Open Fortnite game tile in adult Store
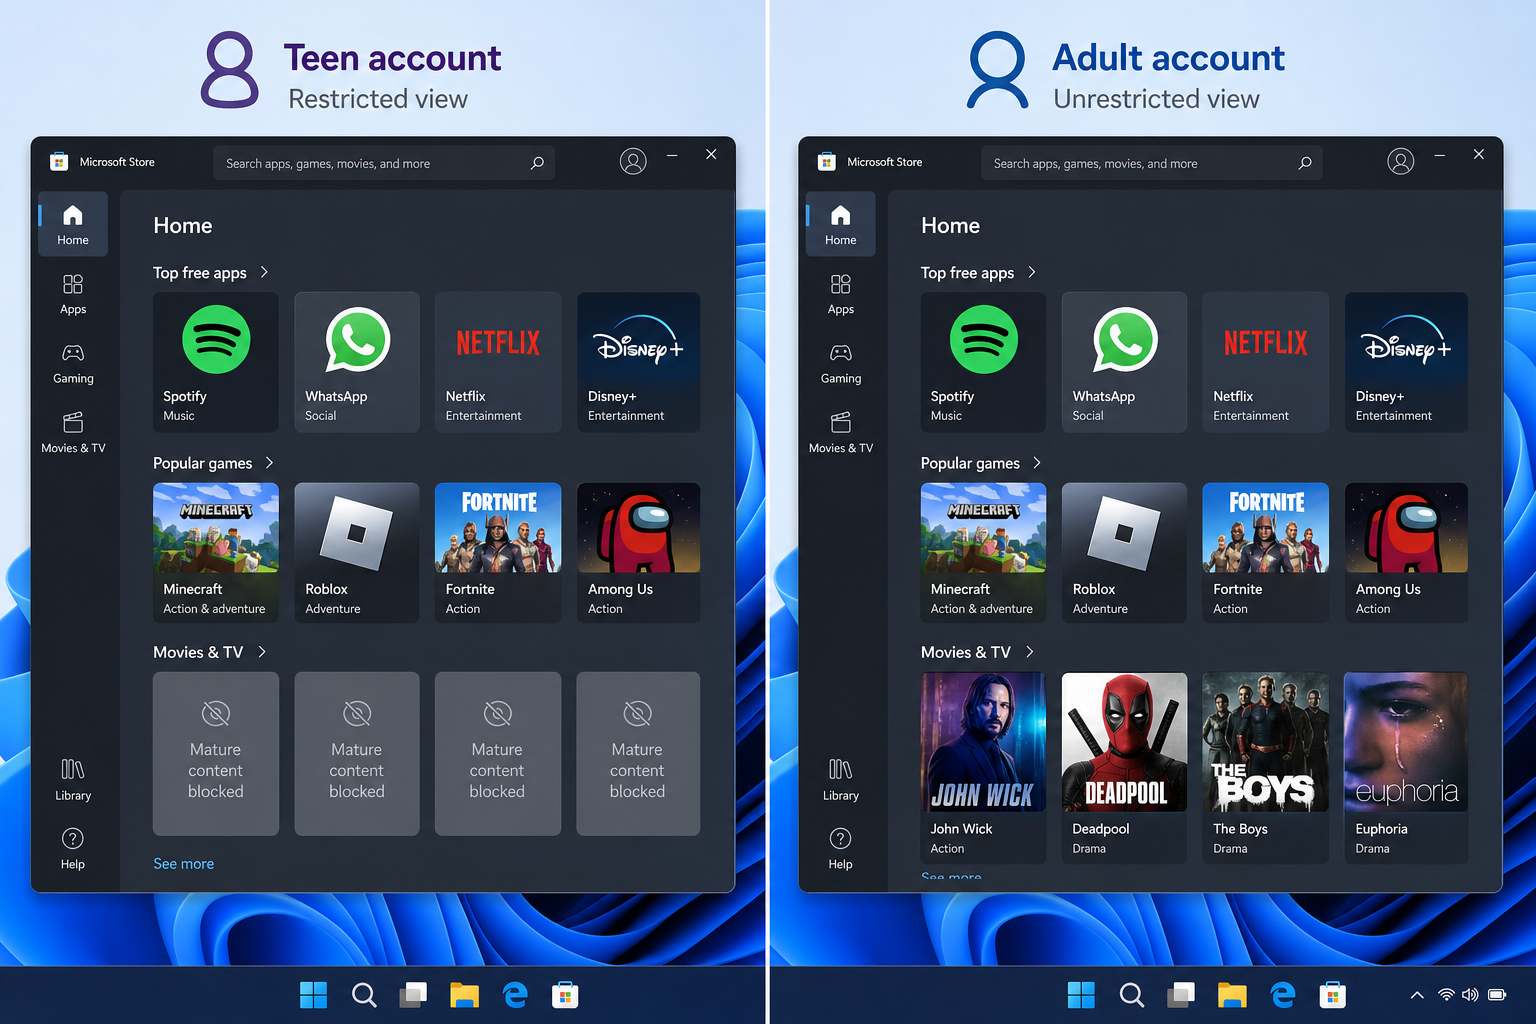 [1265, 553]
